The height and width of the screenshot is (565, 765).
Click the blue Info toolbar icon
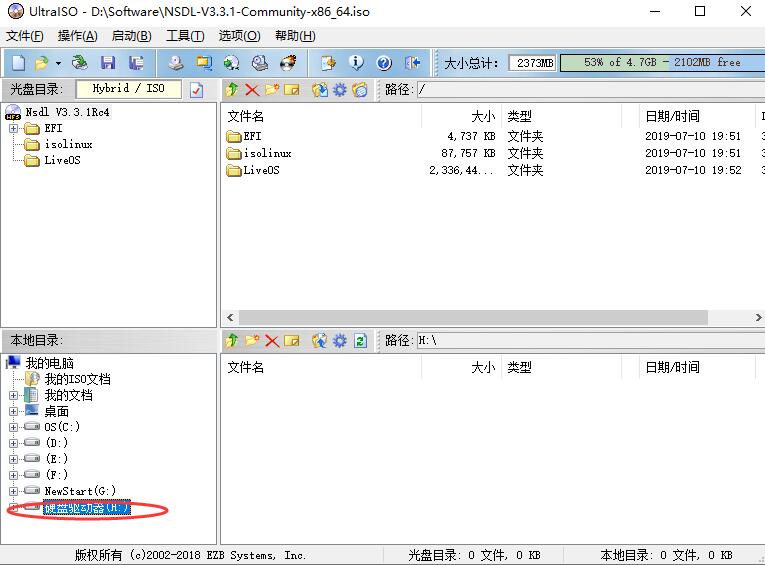coord(356,63)
